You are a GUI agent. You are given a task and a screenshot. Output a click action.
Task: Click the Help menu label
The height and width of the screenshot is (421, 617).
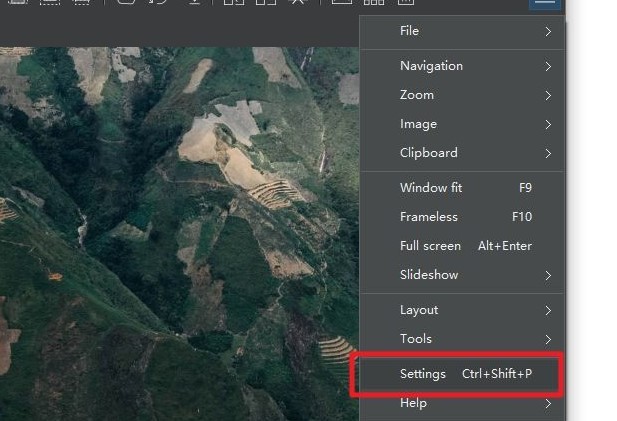(x=413, y=403)
